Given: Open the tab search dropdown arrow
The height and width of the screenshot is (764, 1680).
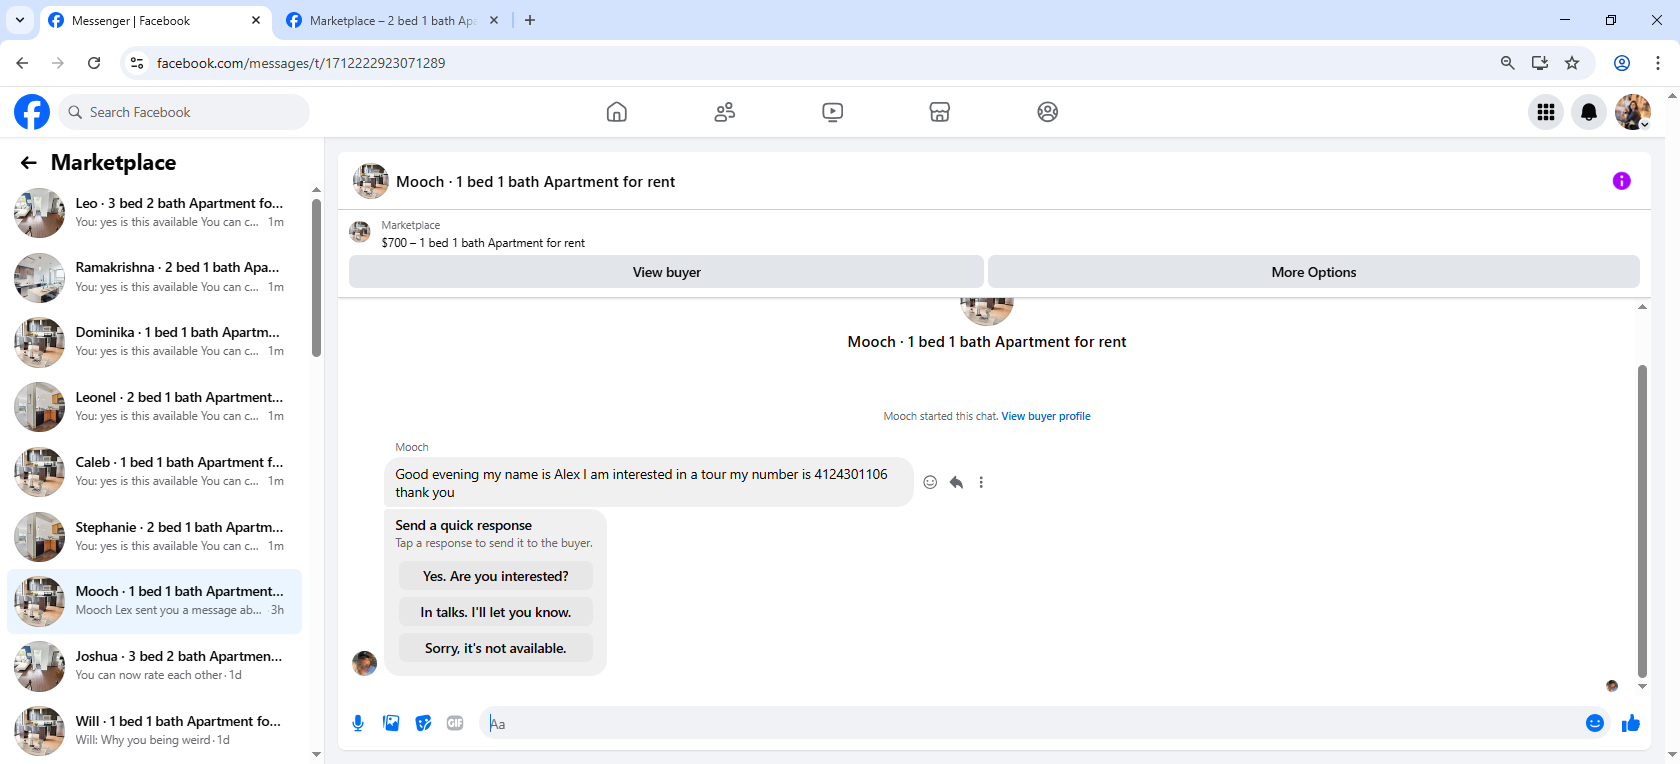Looking at the screenshot, I should click(20, 20).
